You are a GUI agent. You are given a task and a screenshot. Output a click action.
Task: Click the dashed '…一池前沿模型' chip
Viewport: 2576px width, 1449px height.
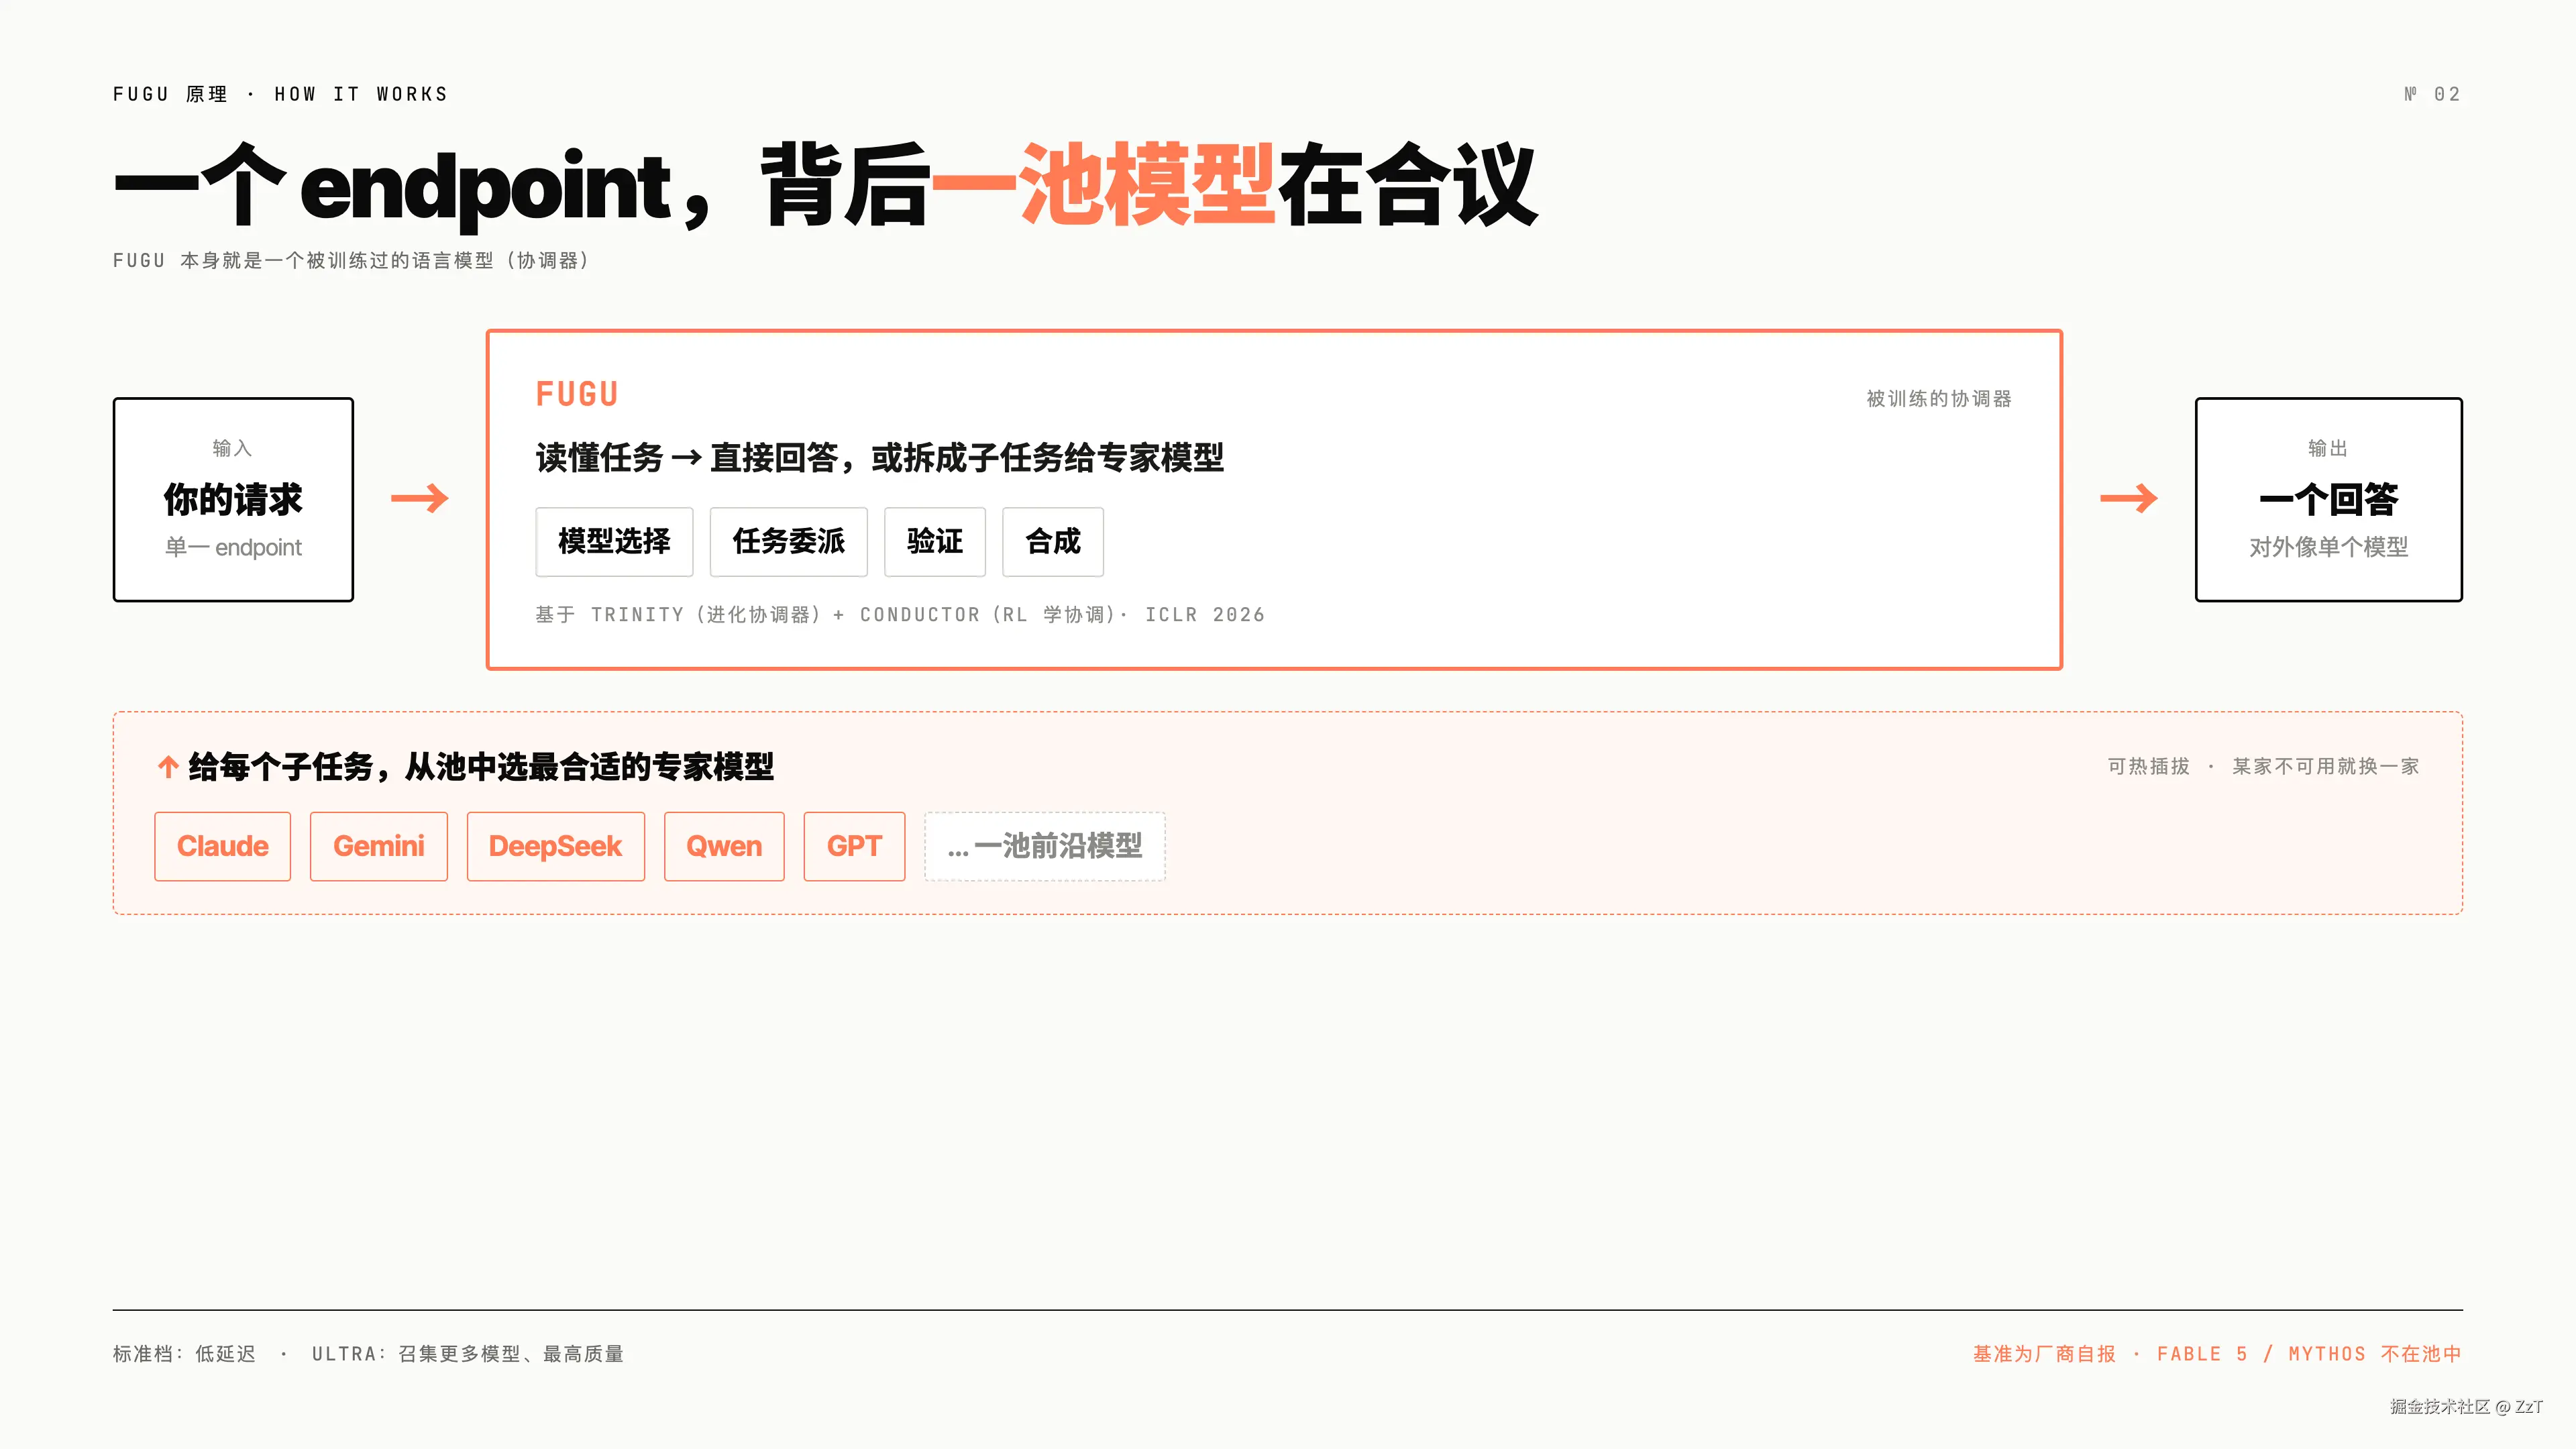point(1045,846)
